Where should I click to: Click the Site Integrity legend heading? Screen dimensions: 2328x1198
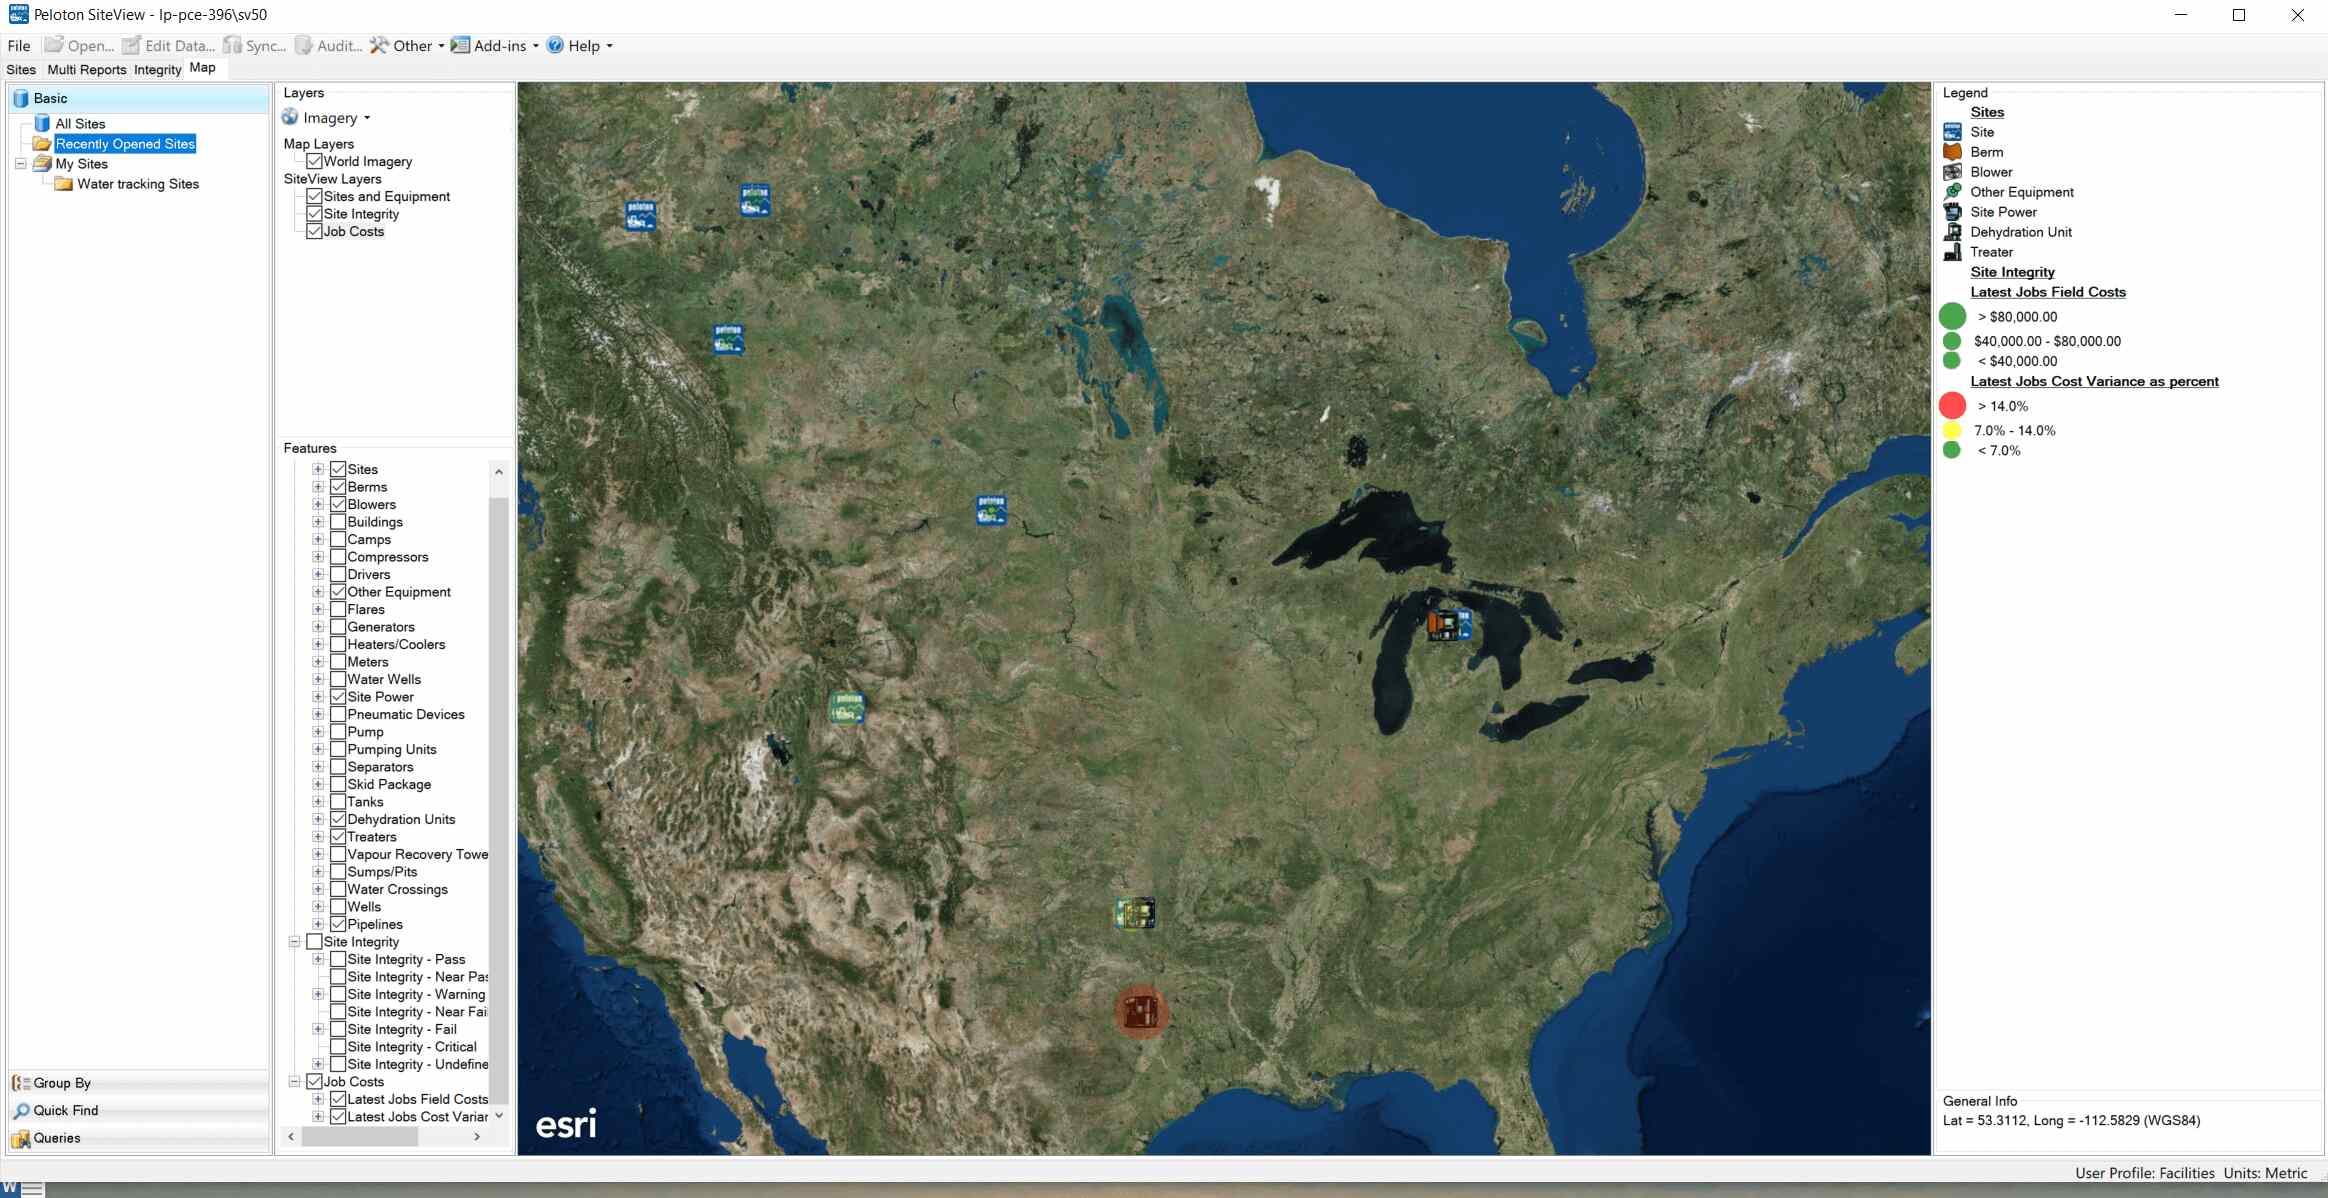[x=2012, y=272]
